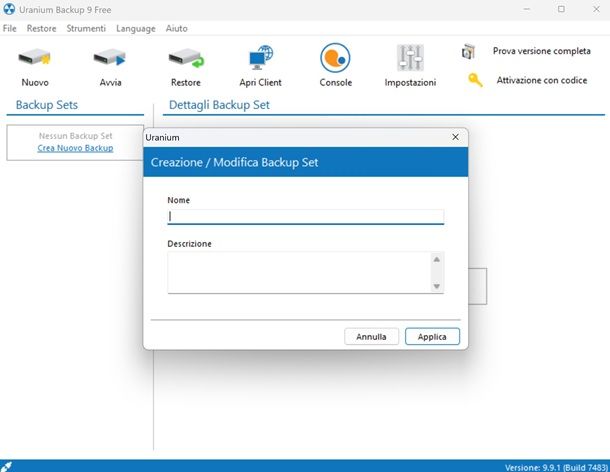610x472 pixels.
Task: Open Impostazioni settings sliders icon
Action: 410,58
